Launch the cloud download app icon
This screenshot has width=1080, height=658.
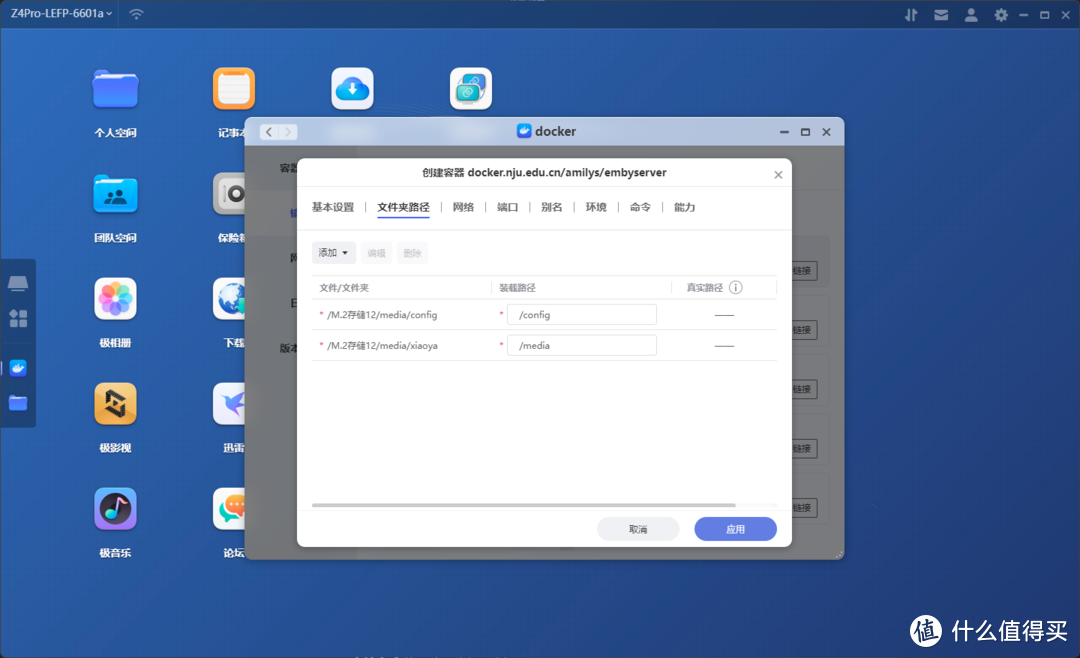352,89
